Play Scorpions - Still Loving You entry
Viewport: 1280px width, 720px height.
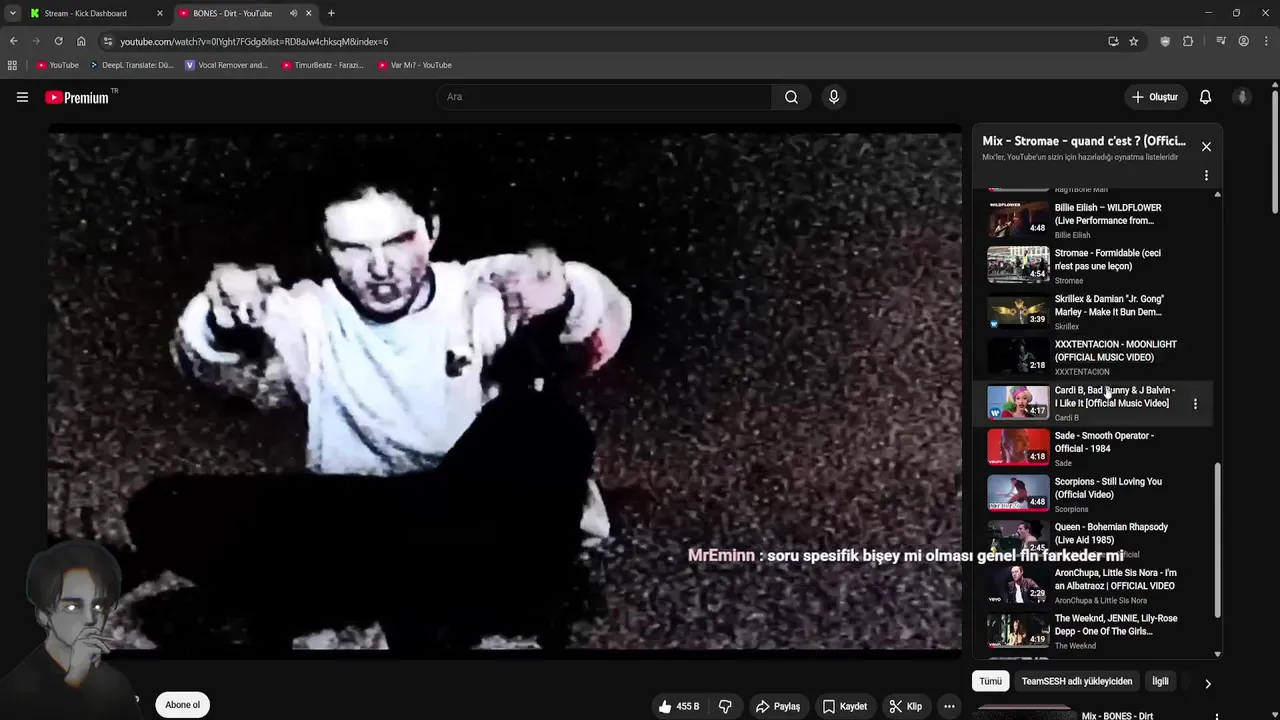pyautogui.click(x=1091, y=493)
